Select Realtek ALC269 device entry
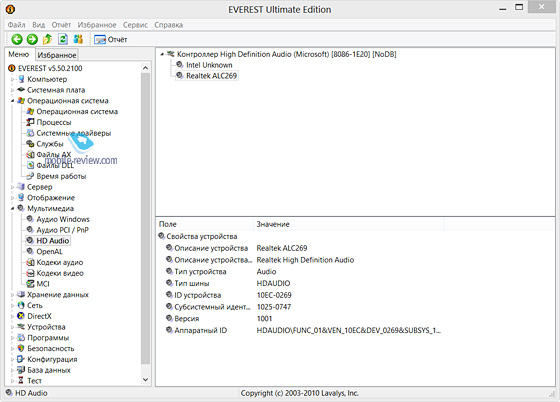The image size is (560, 402). (x=211, y=76)
